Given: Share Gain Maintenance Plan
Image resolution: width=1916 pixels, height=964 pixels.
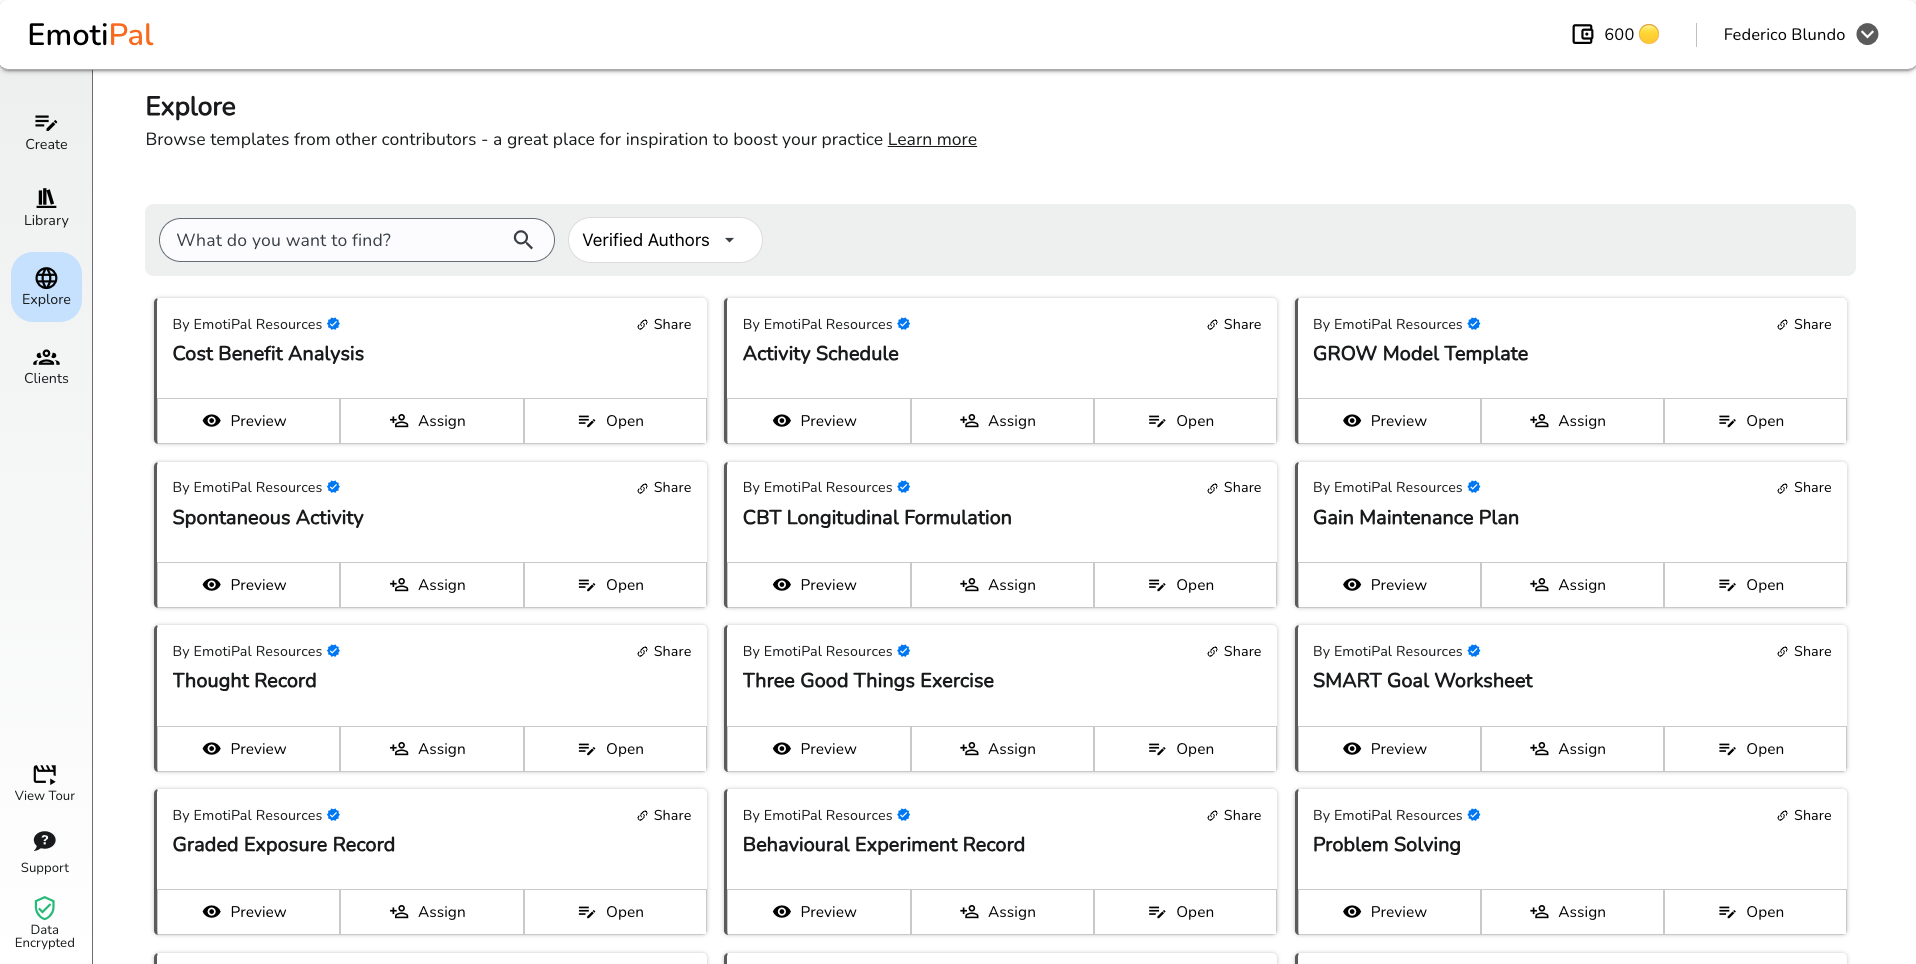Looking at the screenshot, I should pyautogui.click(x=1804, y=487).
